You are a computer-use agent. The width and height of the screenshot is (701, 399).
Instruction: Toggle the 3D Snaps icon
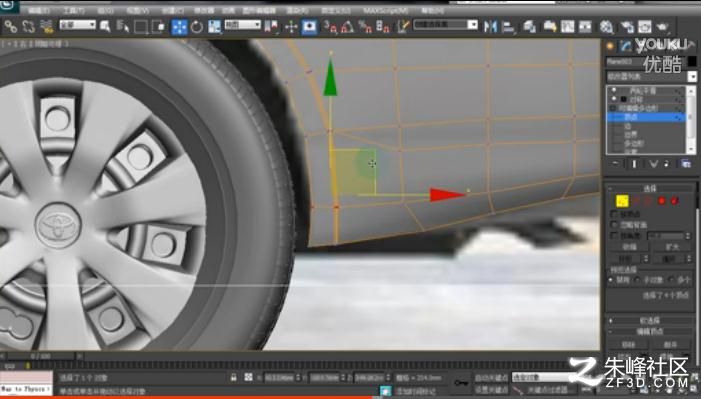(x=330, y=27)
